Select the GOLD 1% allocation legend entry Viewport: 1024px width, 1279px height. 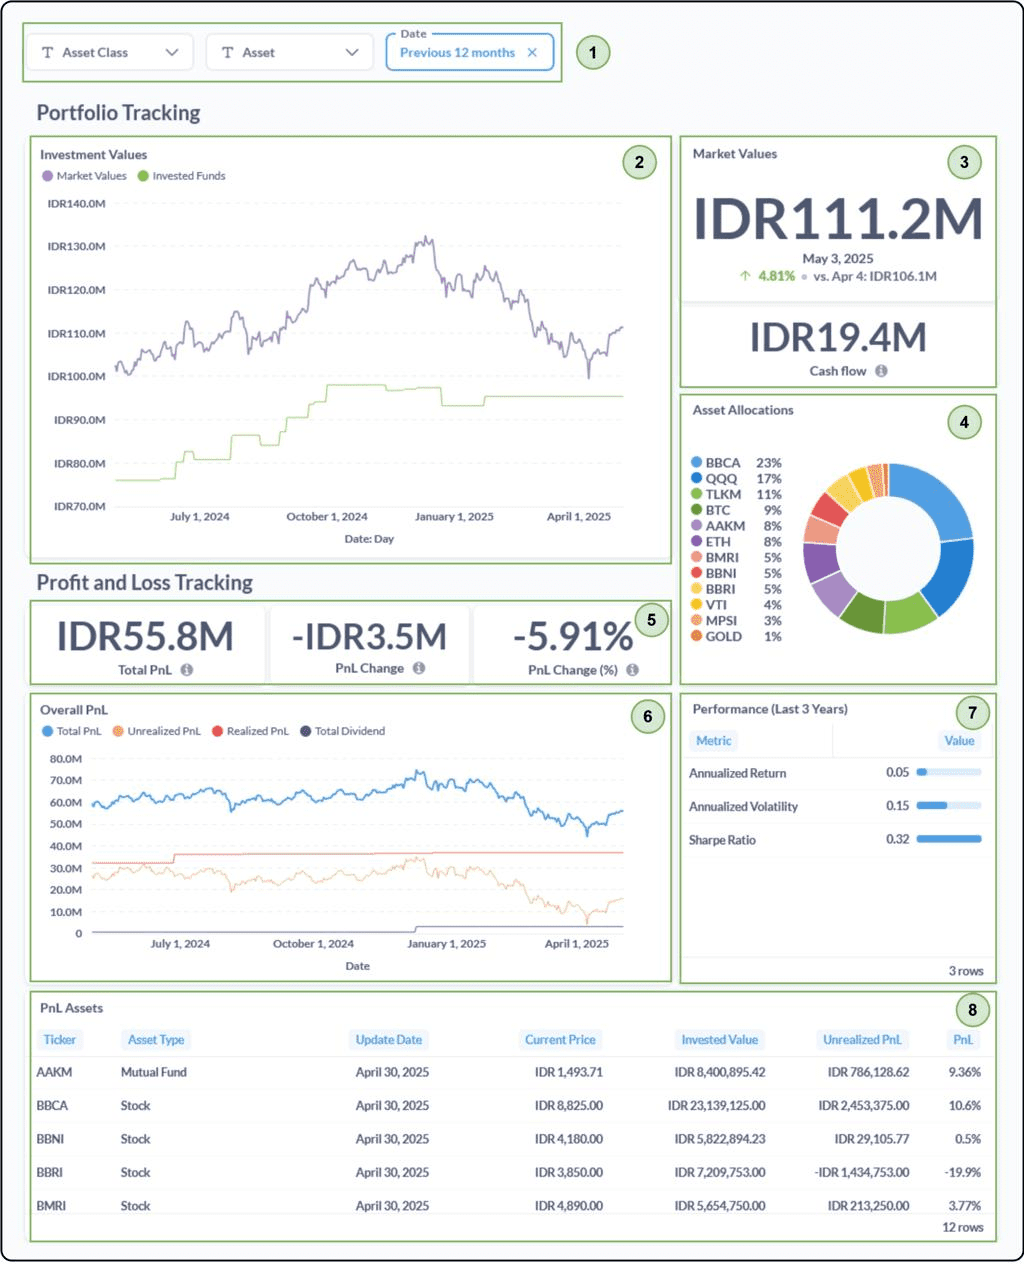coord(736,636)
